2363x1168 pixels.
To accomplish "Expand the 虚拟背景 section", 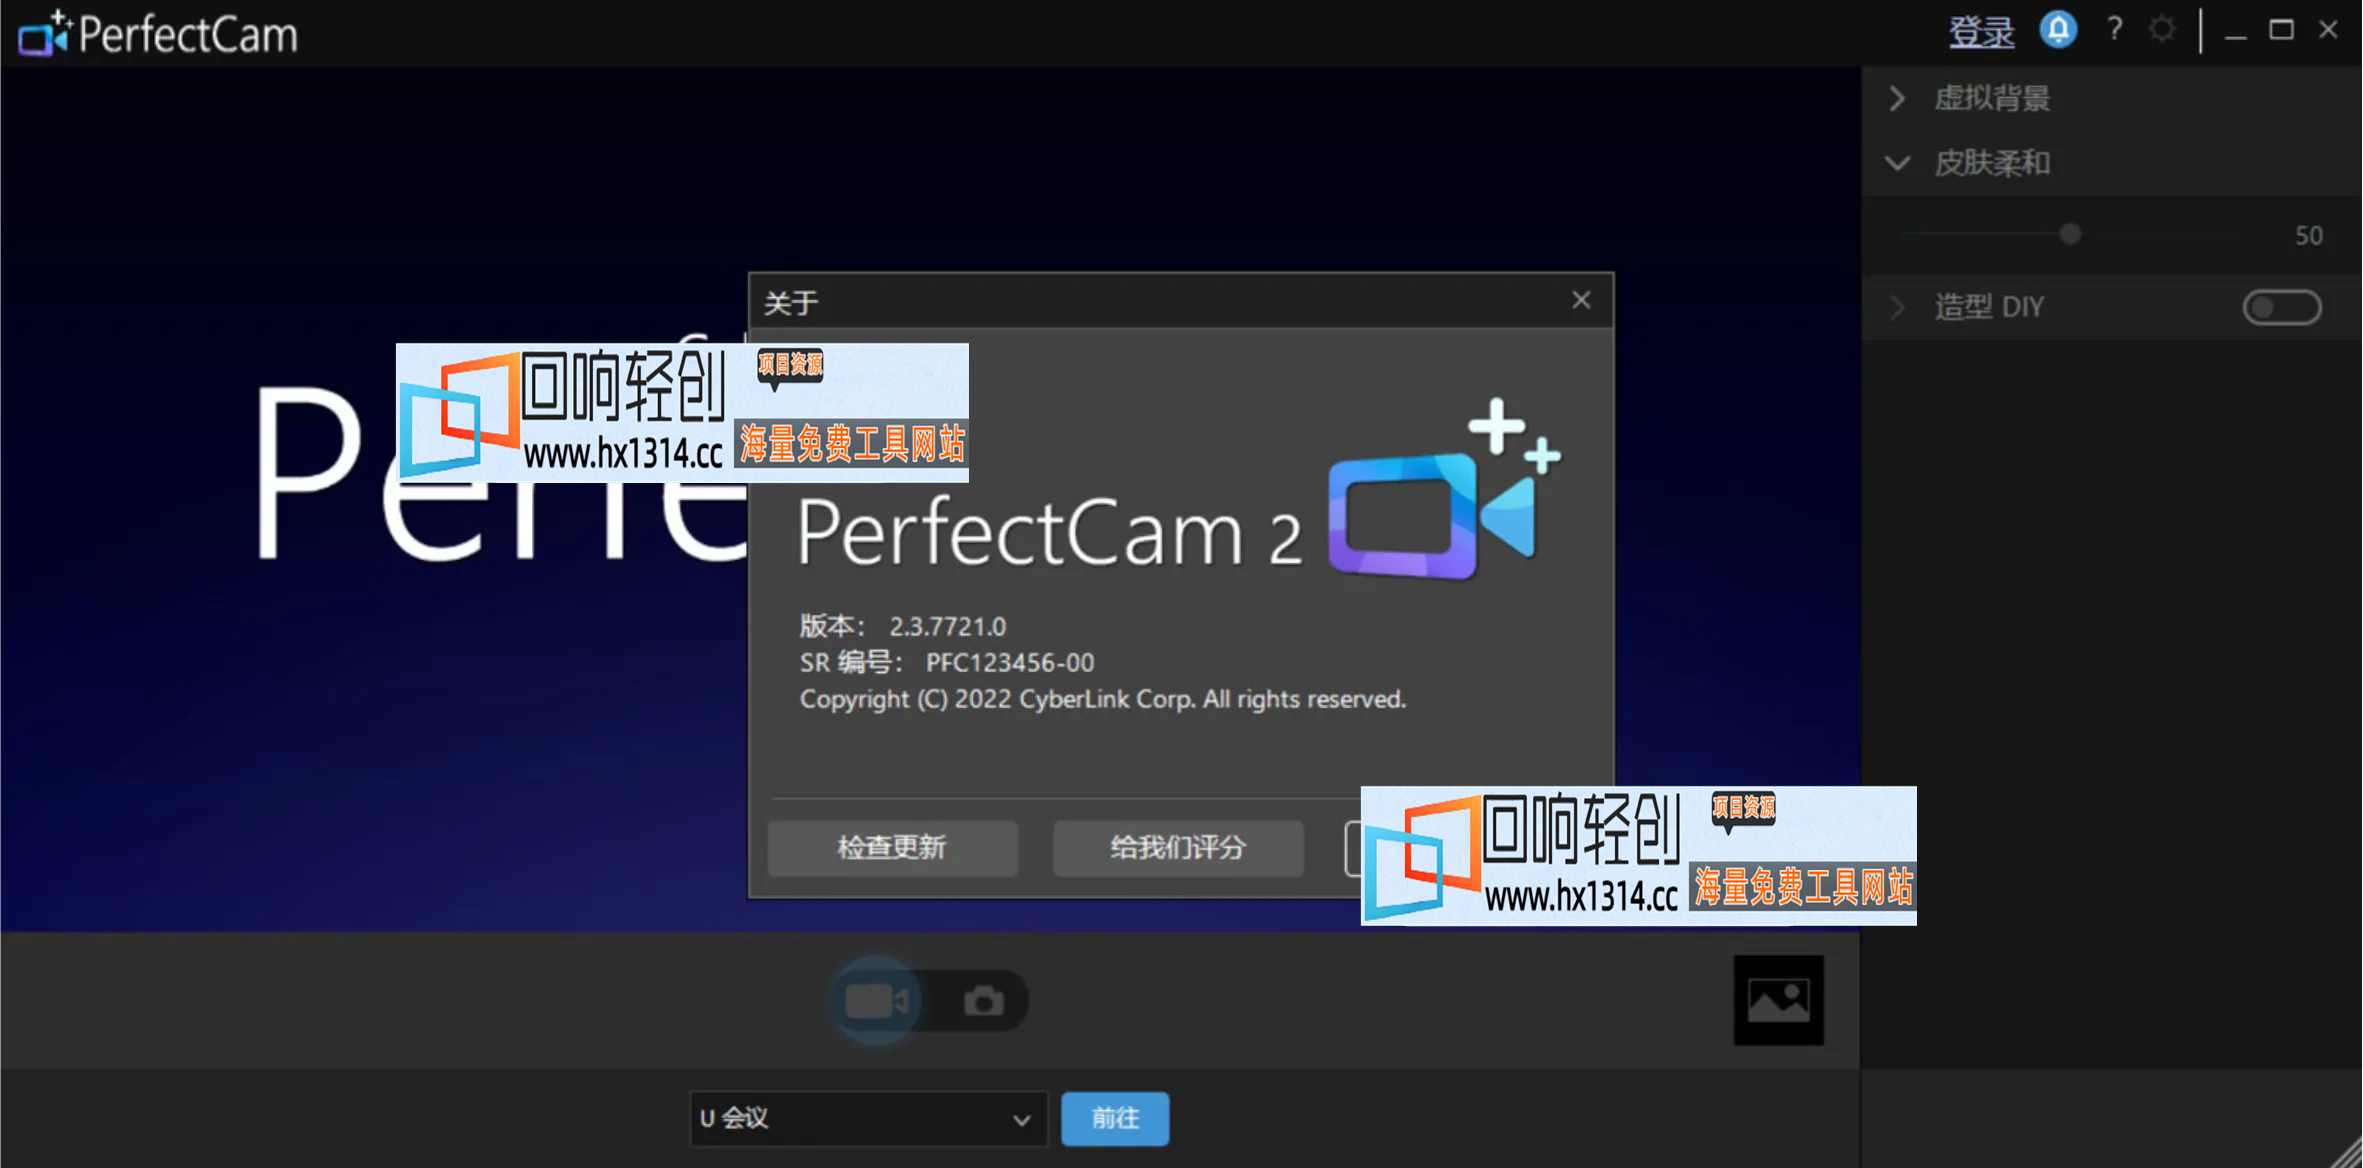I will (x=1897, y=98).
